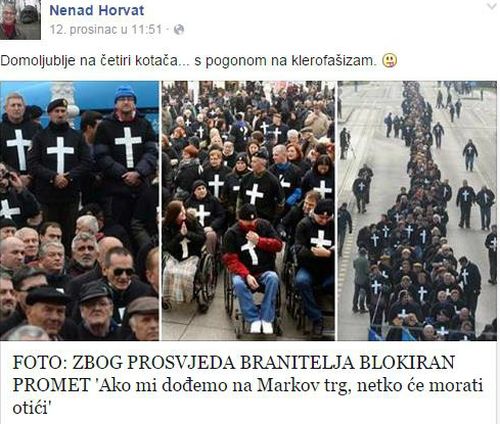Click the timestamp 12. prosinac u 11:51
Image resolution: width=500 pixels, height=424 pixels.
coord(106,30)
